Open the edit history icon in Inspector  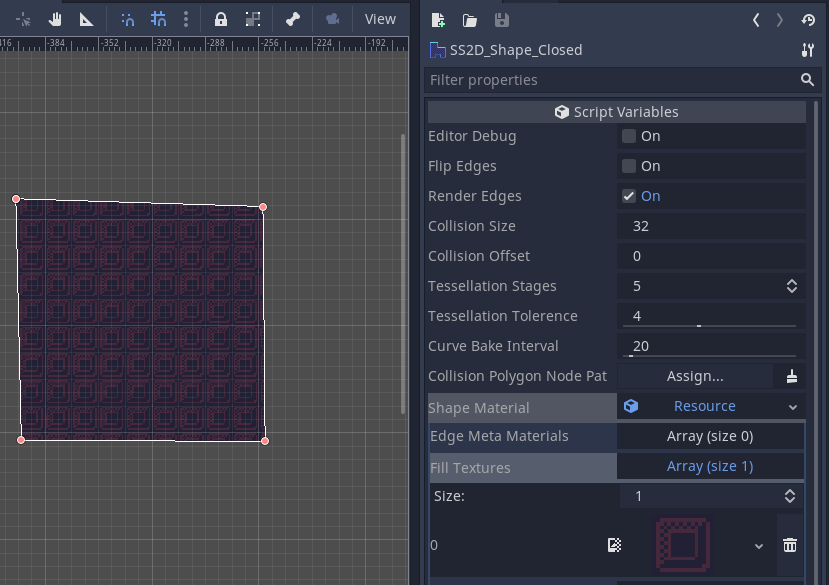(x=809, y=19)
